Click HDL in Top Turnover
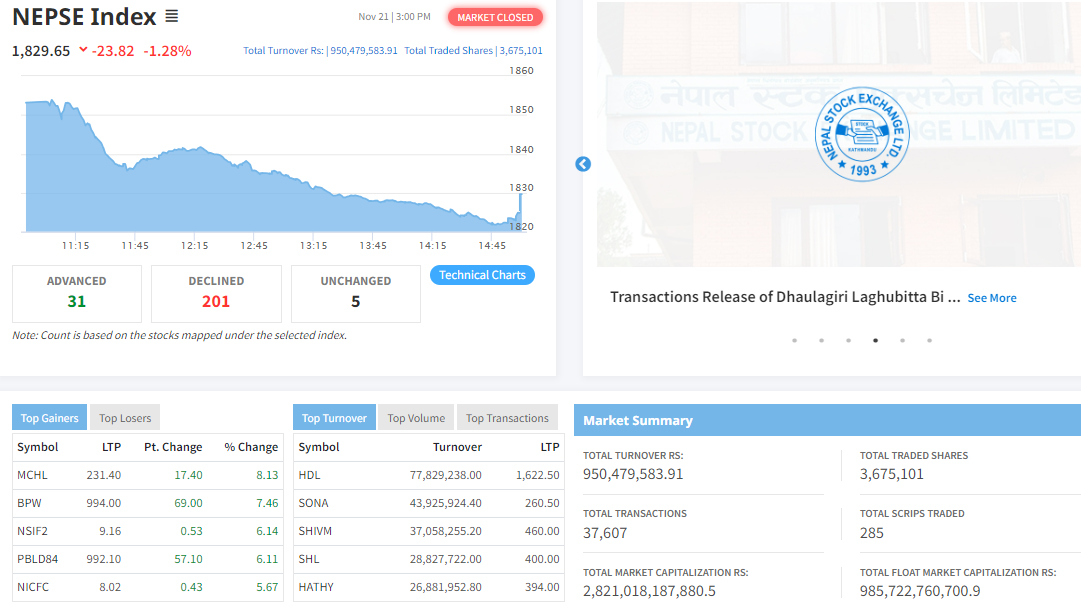 pyautogui.click(x=310, y=475)
